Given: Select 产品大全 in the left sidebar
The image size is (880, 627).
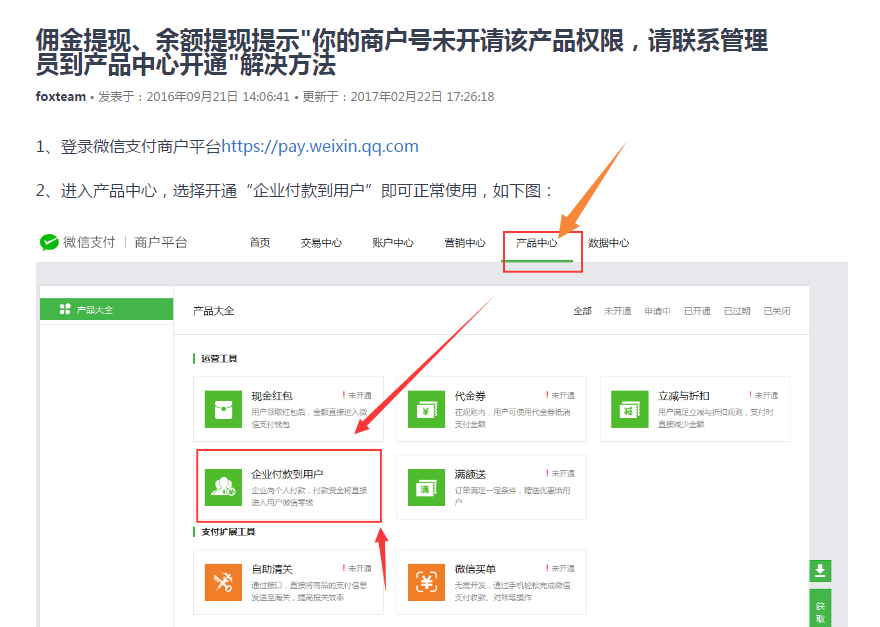Looking at the screenshot, I should [106, 309].
